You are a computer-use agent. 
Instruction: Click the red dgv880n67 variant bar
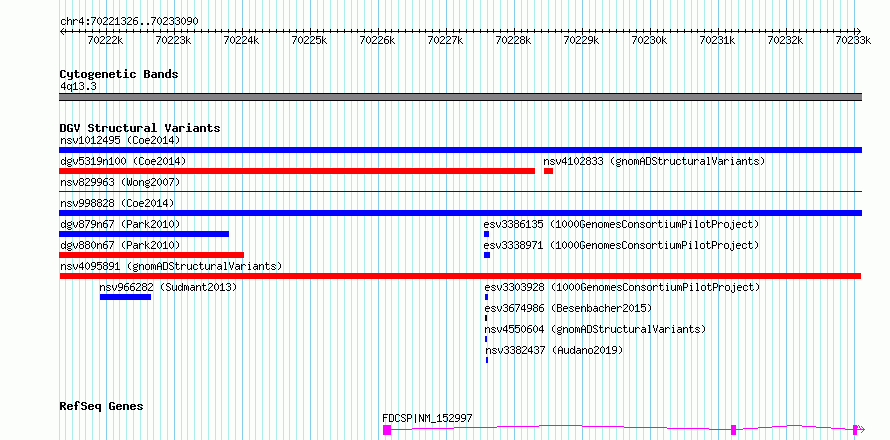(x=152, y=255)
